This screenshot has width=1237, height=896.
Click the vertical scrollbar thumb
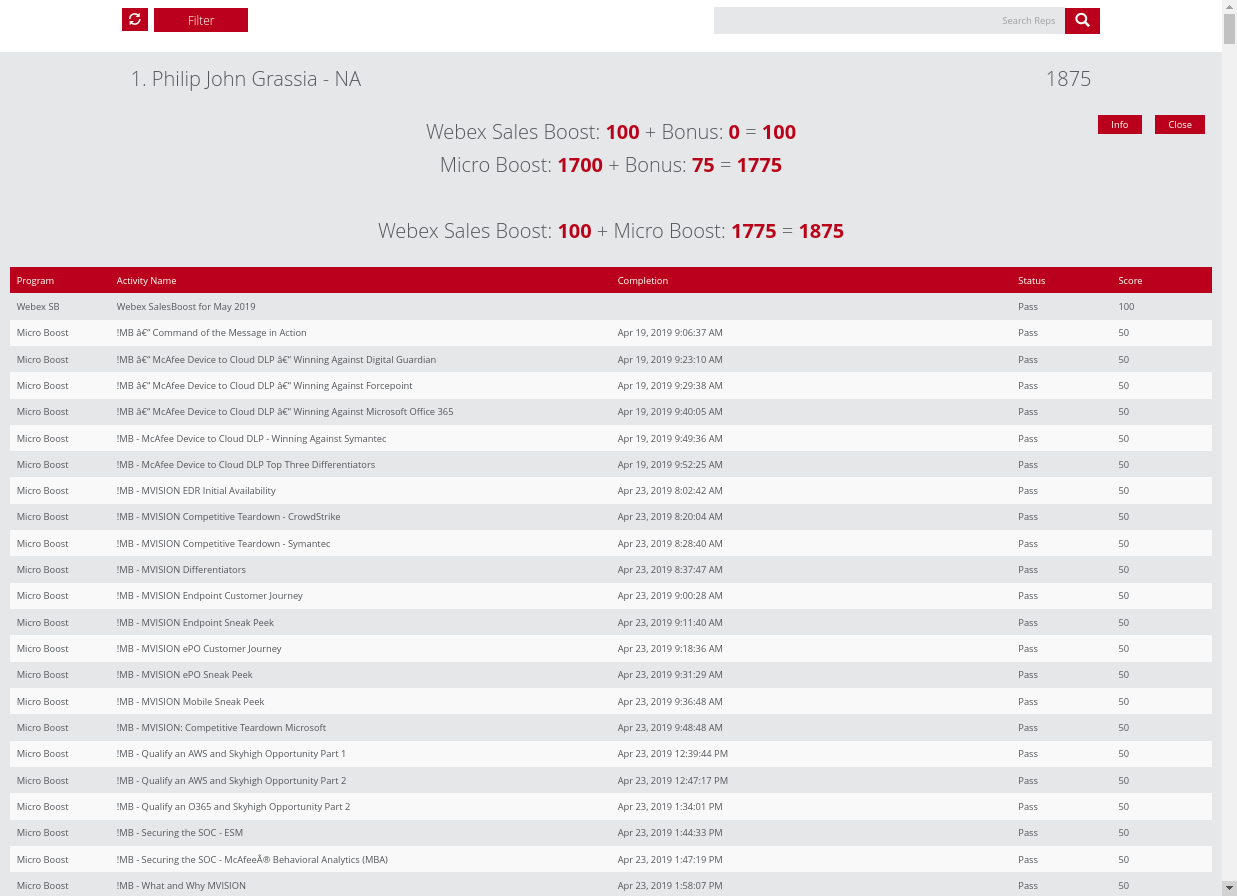coord(1229,30)
